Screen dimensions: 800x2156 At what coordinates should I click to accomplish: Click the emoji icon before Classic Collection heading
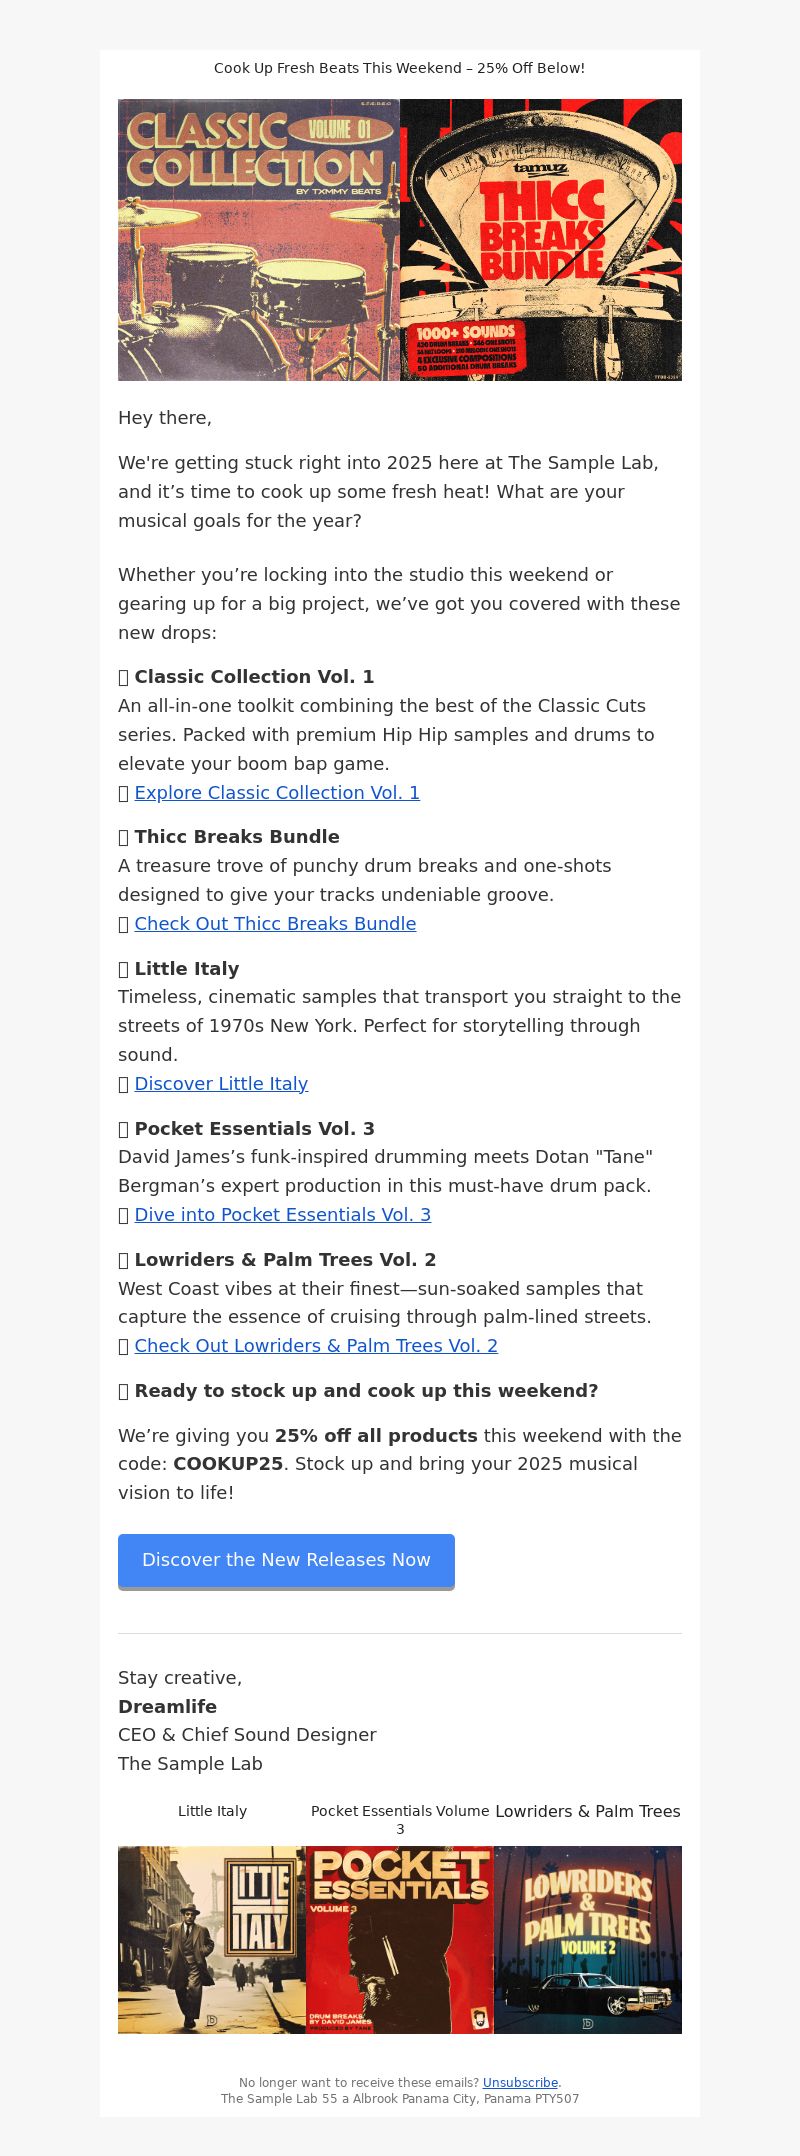(124, 677)
